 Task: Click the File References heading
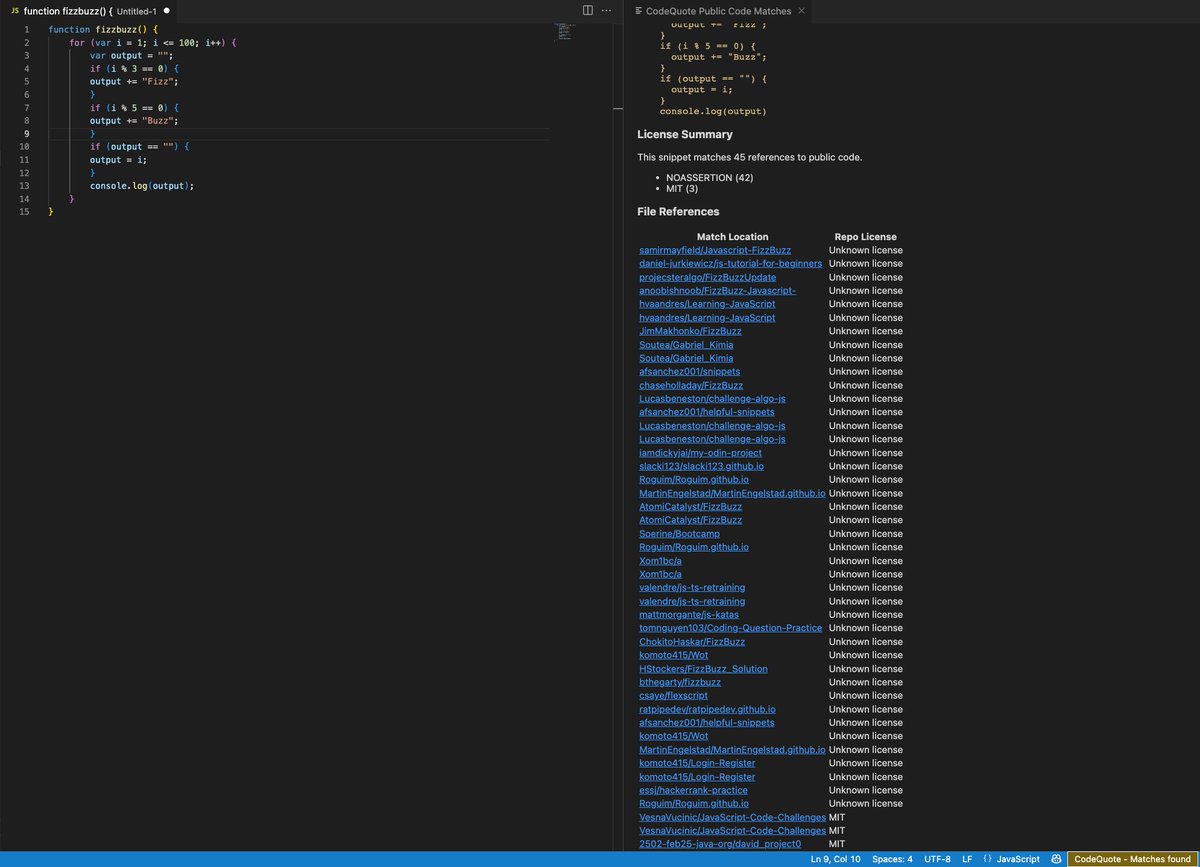[x=678, y=211]
